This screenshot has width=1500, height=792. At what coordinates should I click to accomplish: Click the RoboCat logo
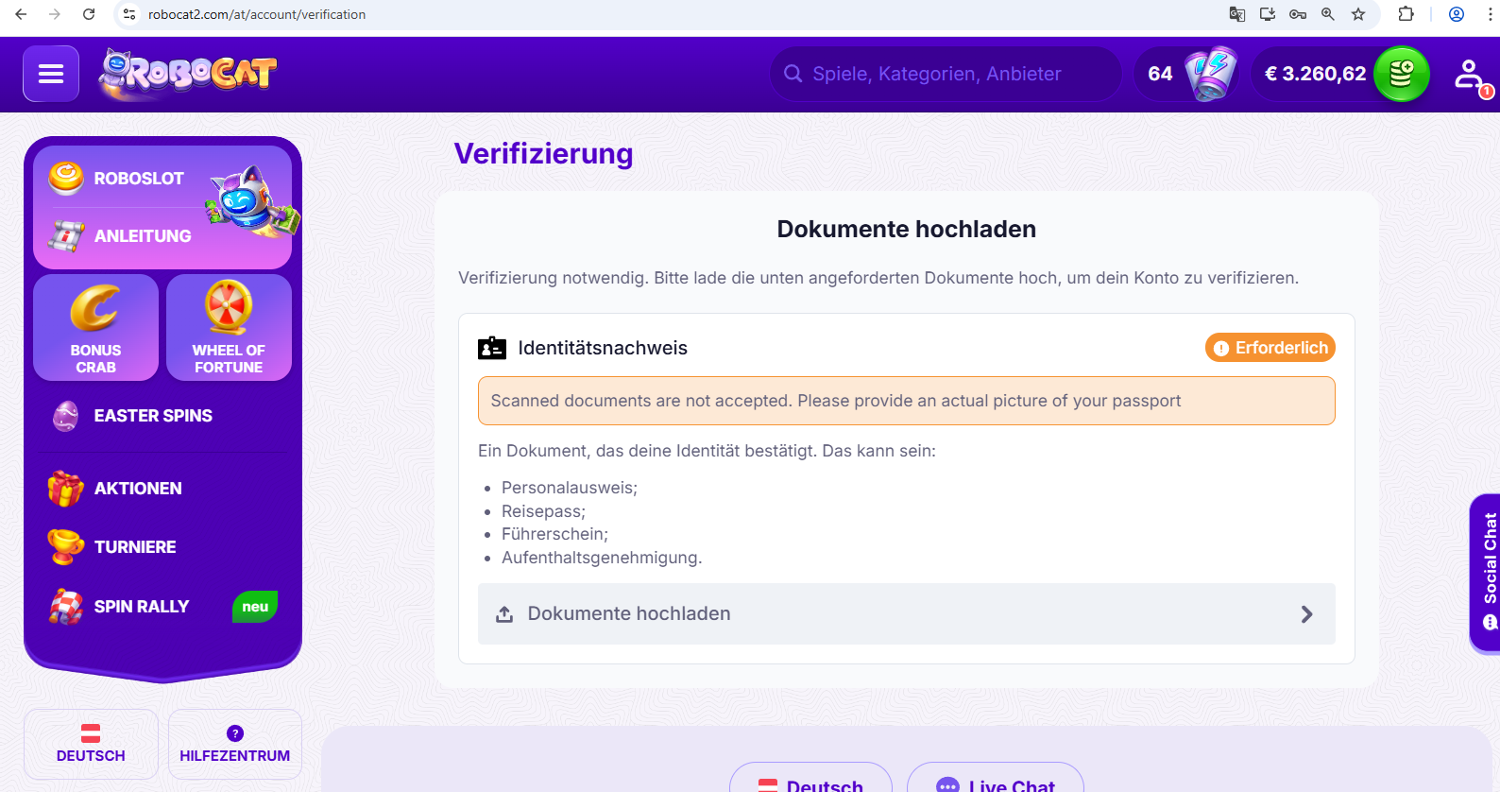click(x=188, y=75)
